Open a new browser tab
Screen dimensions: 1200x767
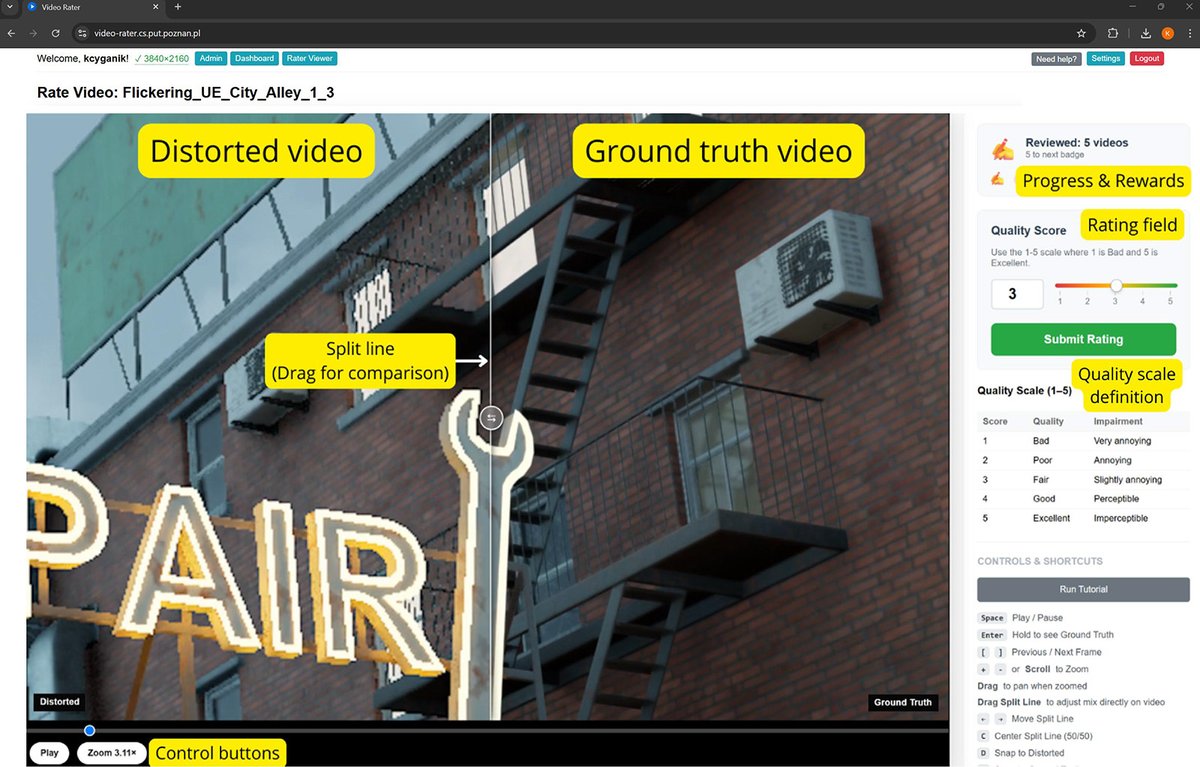point(178,7)
